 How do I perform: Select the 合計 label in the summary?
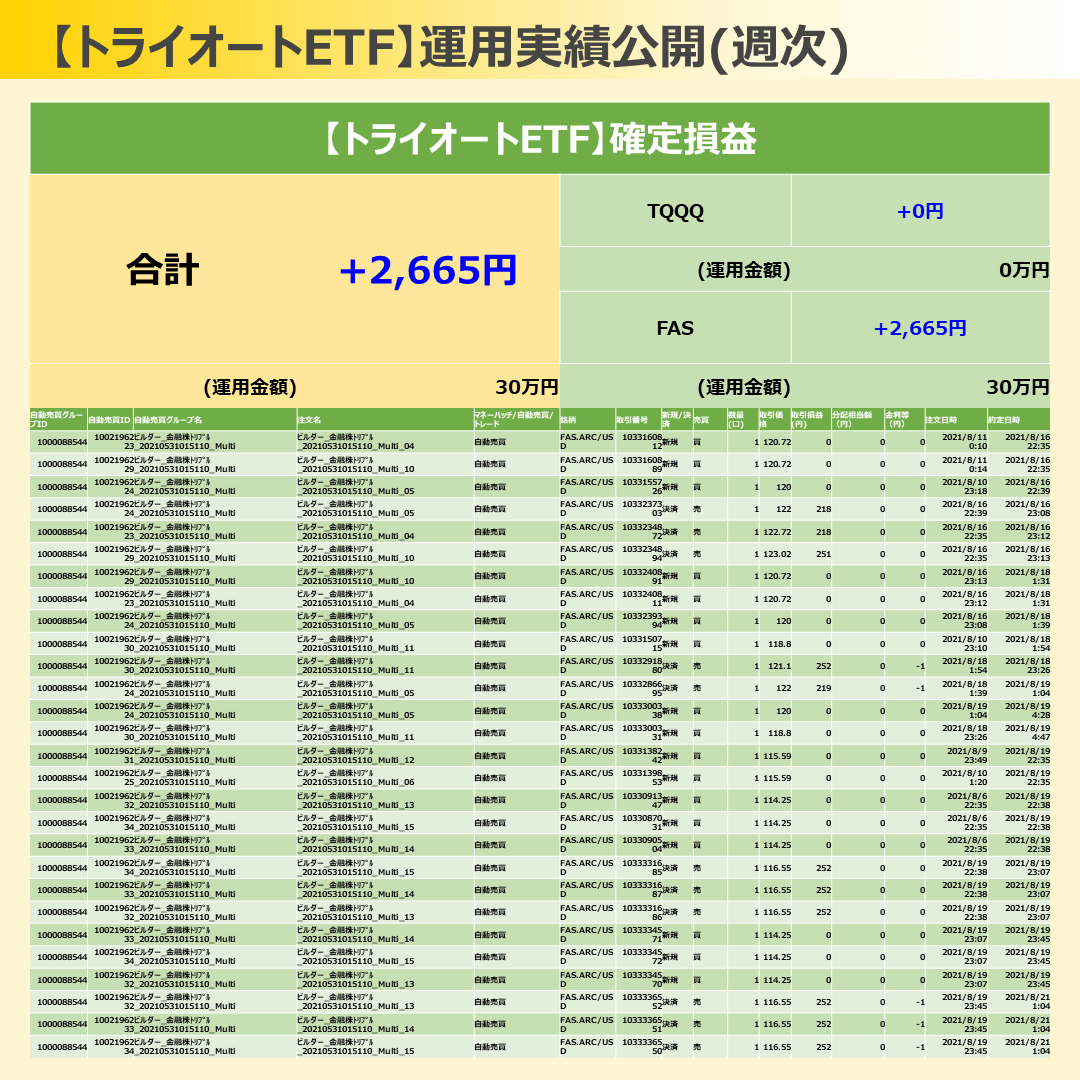[163, 271]
